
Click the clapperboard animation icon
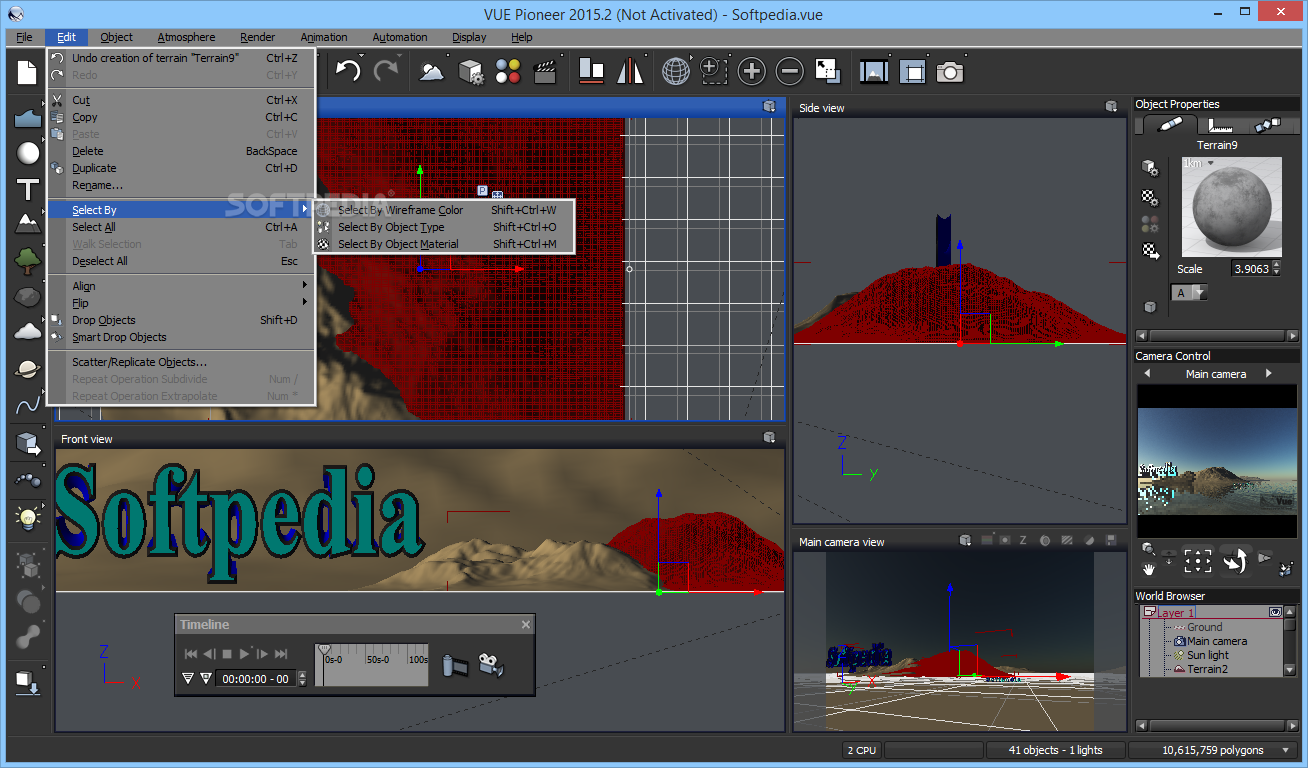click(545, 71)
